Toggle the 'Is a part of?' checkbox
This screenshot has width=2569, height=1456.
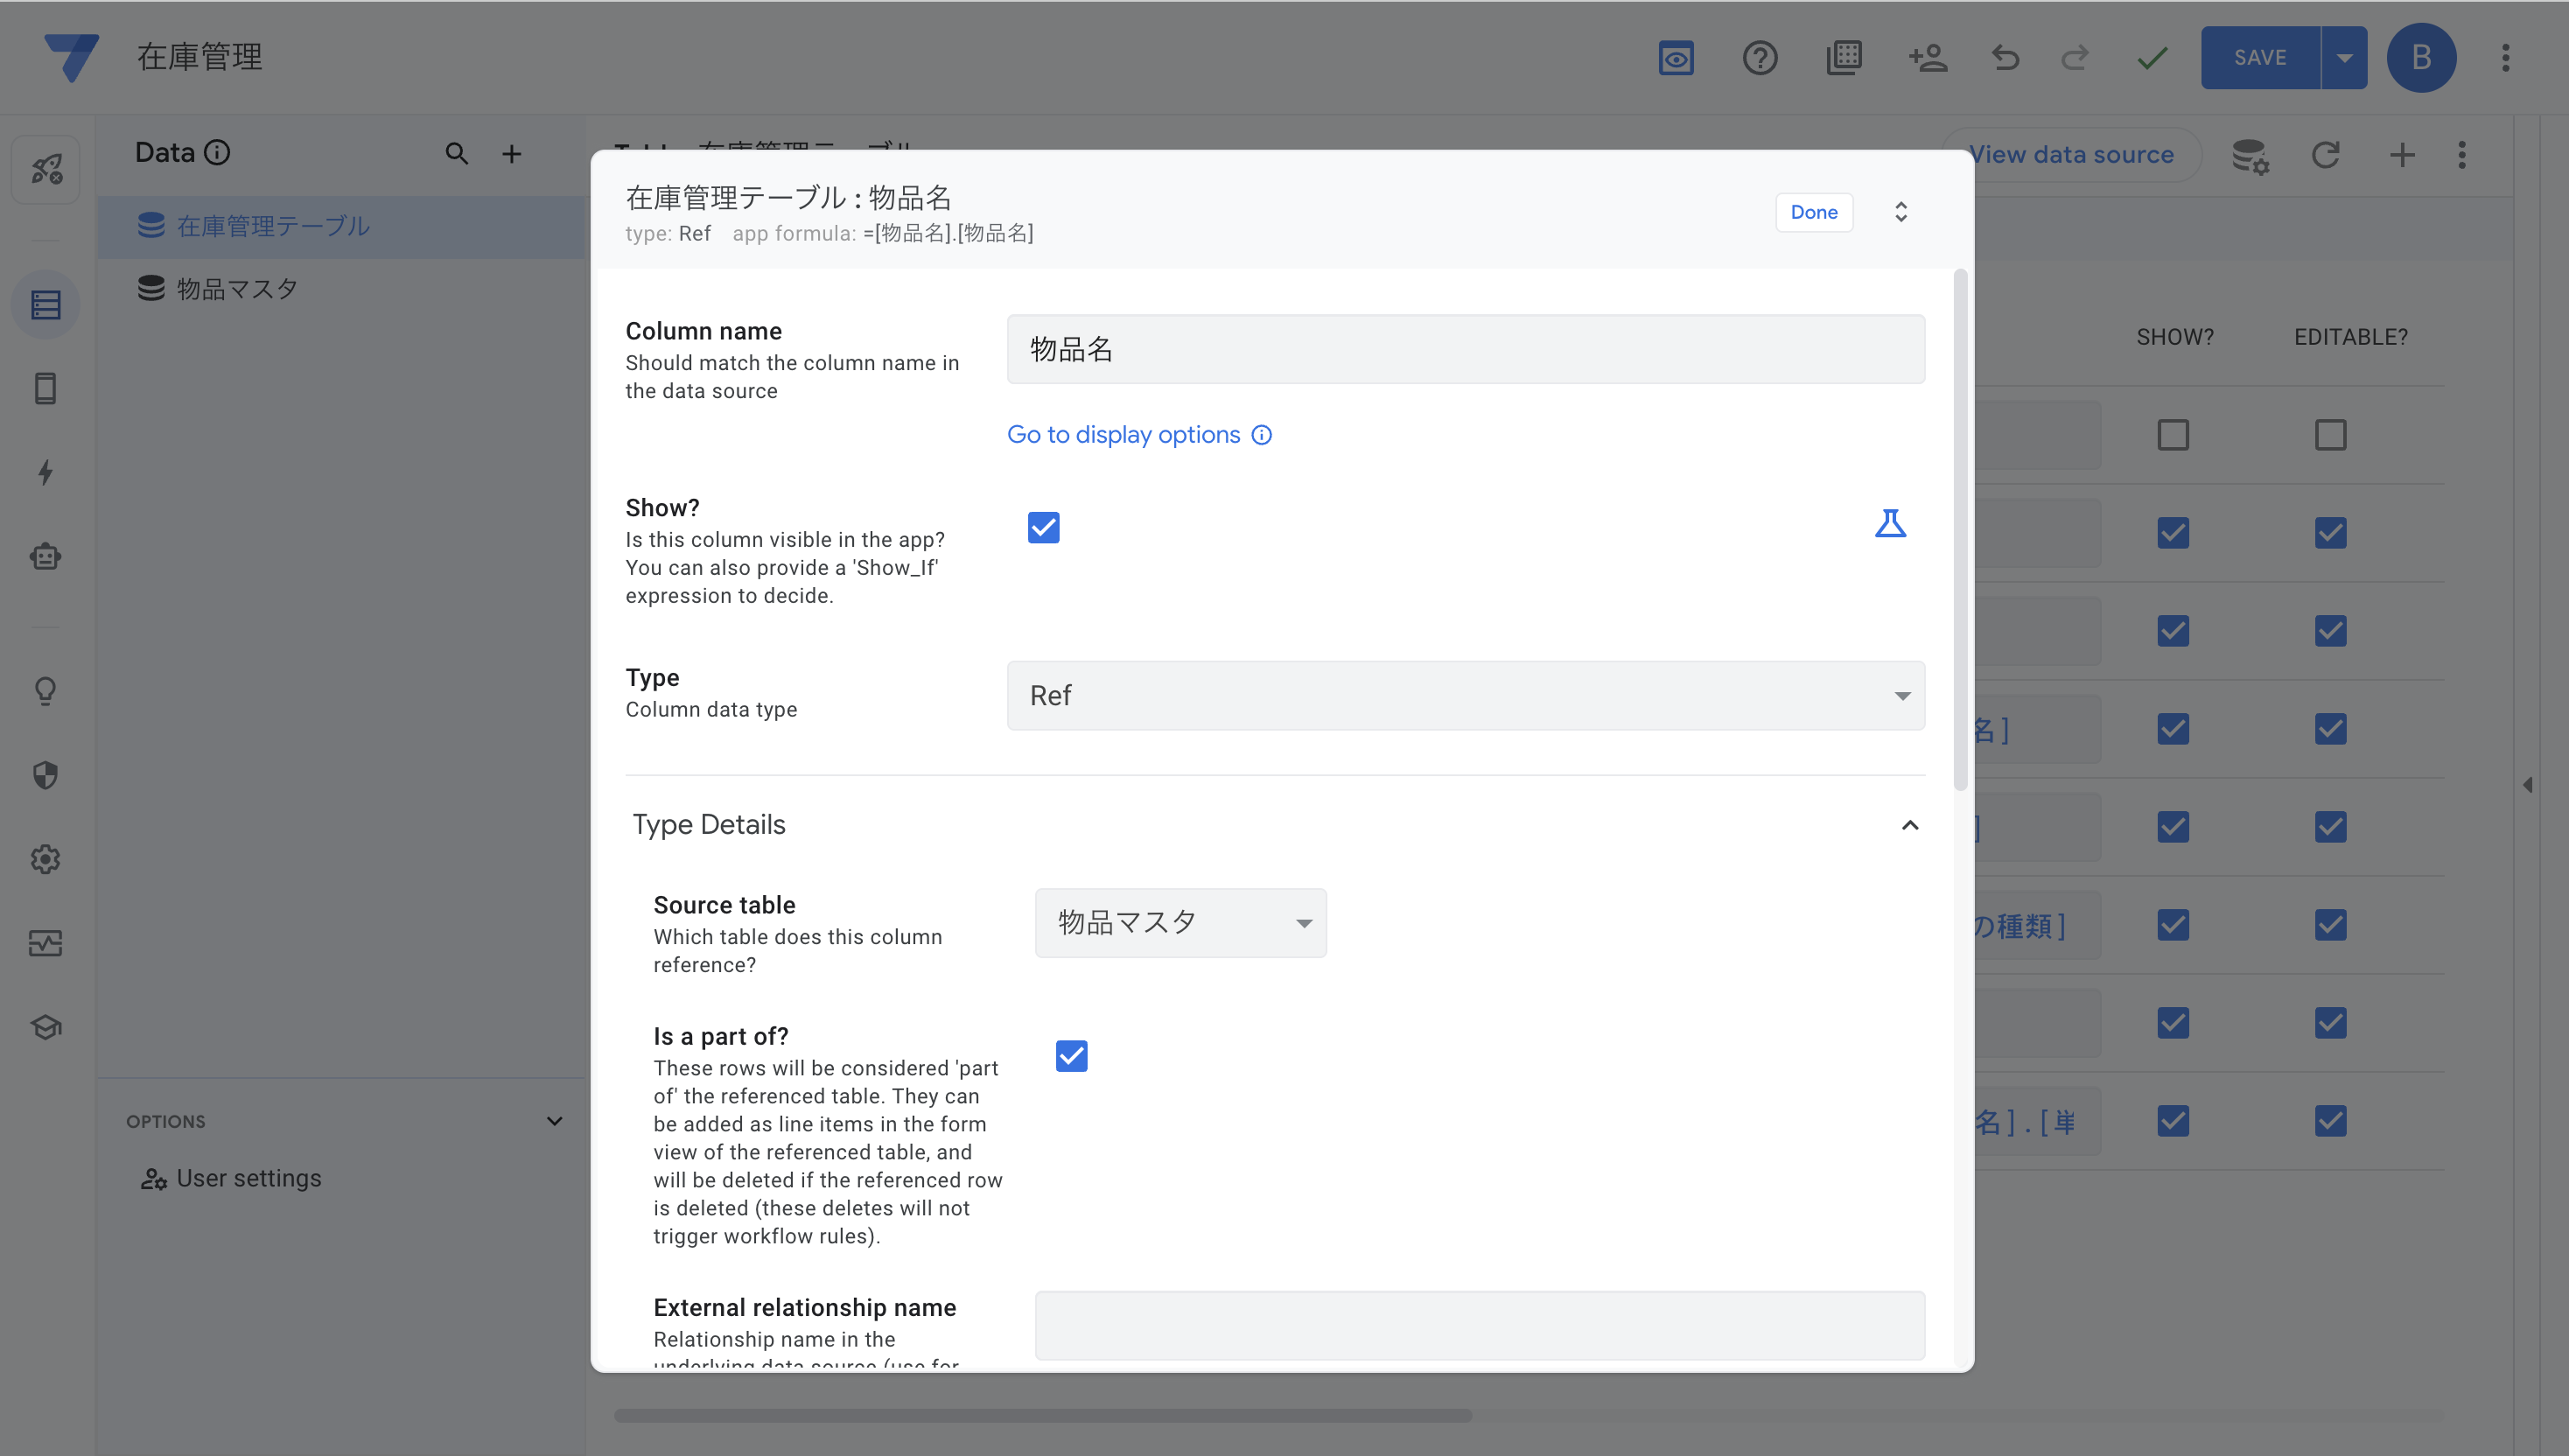1071,1056
